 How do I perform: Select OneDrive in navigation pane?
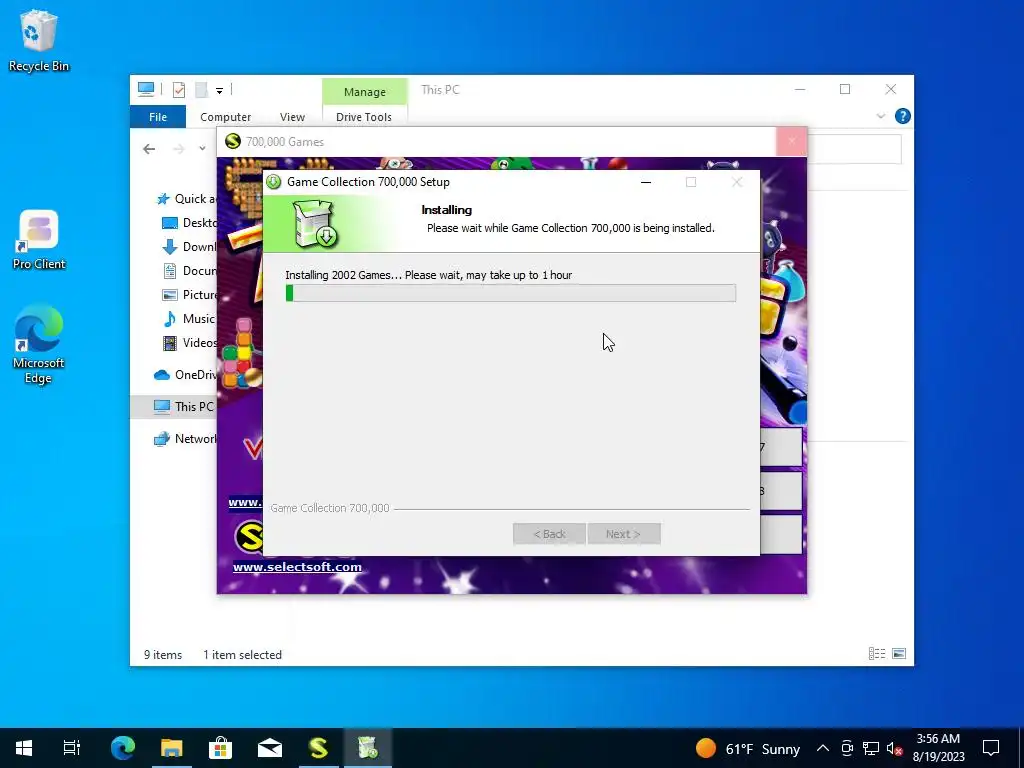tap(185, 375)
